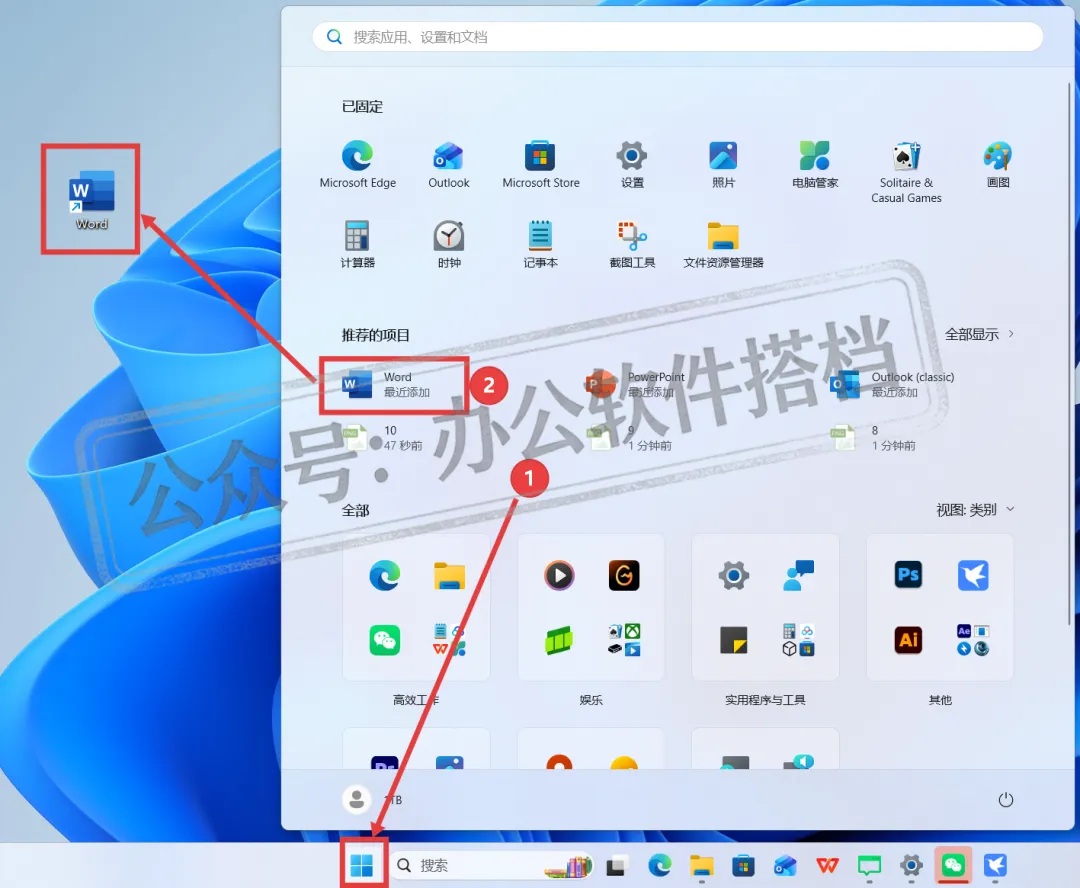Viewport: 1080px width, 888px height.
Task: Open Microsoft Store from the taskbar
Action: pyautogui.click(x=743, y=865)
